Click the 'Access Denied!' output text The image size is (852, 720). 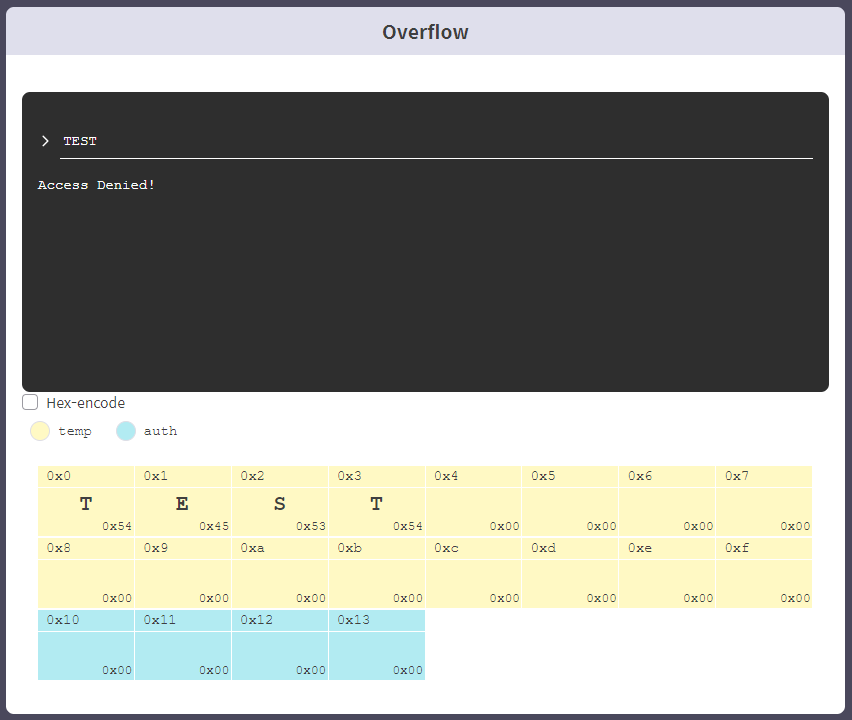click(96, 185)
